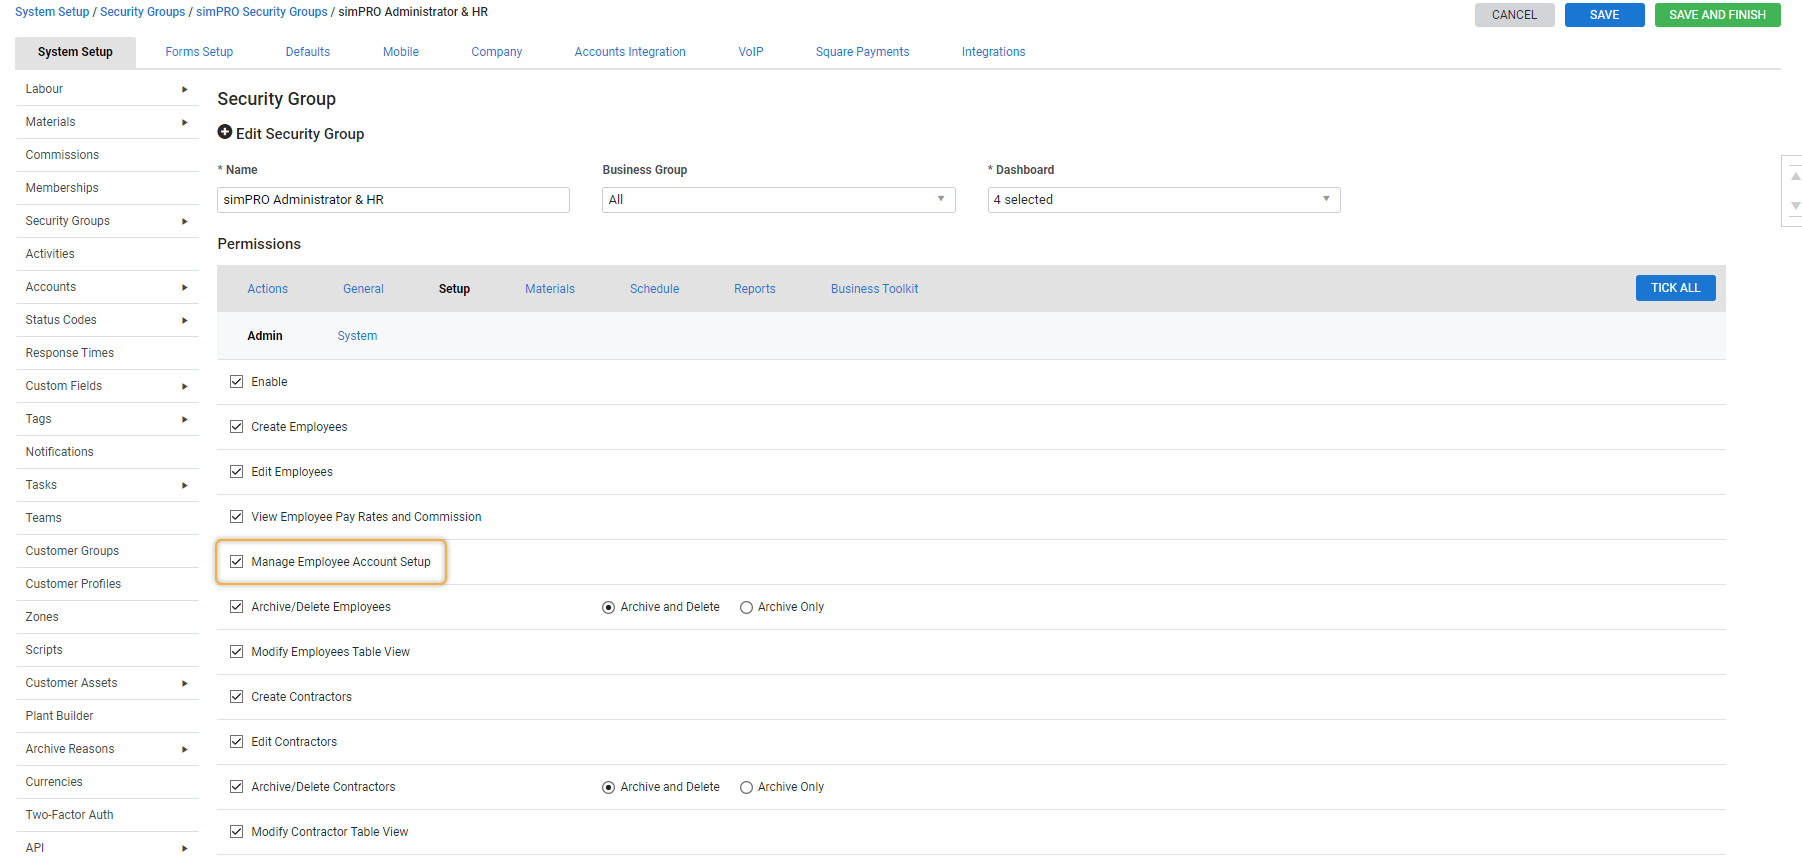This screenshot has height=861, width=1802.
Task: Click the scroll-up arrow at right edge
Action: pos(1795,176)
